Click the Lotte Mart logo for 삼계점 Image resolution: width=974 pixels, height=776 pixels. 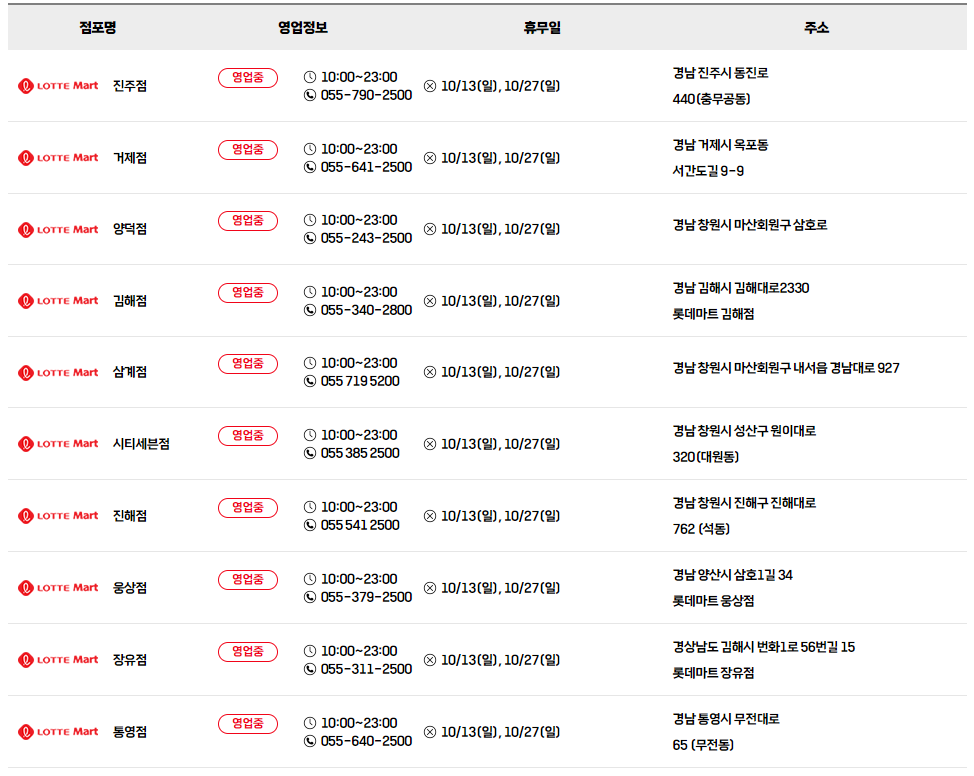[x=58, y=373]
